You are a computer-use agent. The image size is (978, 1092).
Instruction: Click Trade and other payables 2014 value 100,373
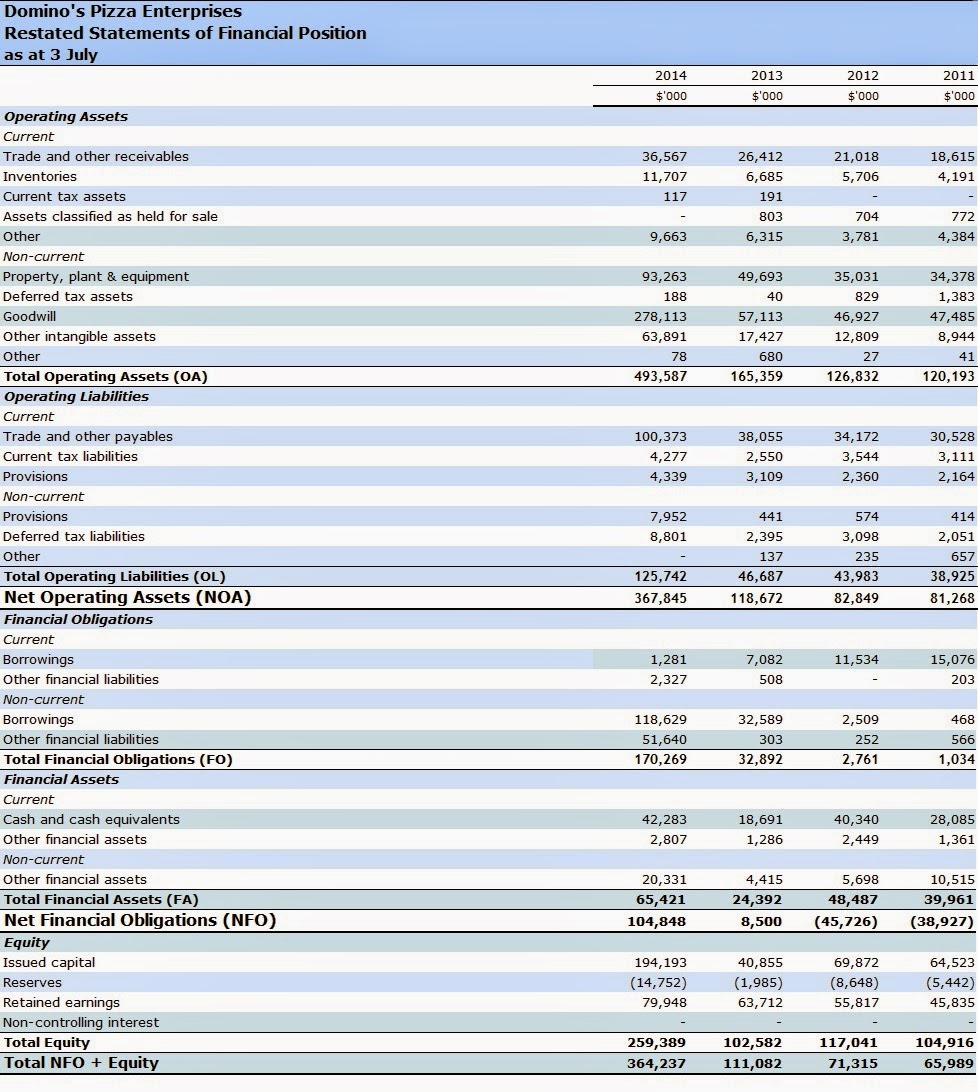pyautogui.click(x=660, y=436)
